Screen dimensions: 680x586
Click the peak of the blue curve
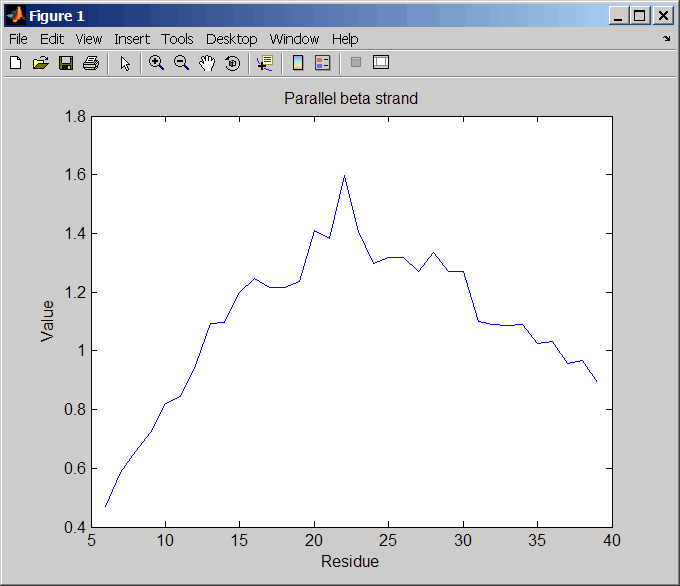pyautogui.click(x=344, y=176)
